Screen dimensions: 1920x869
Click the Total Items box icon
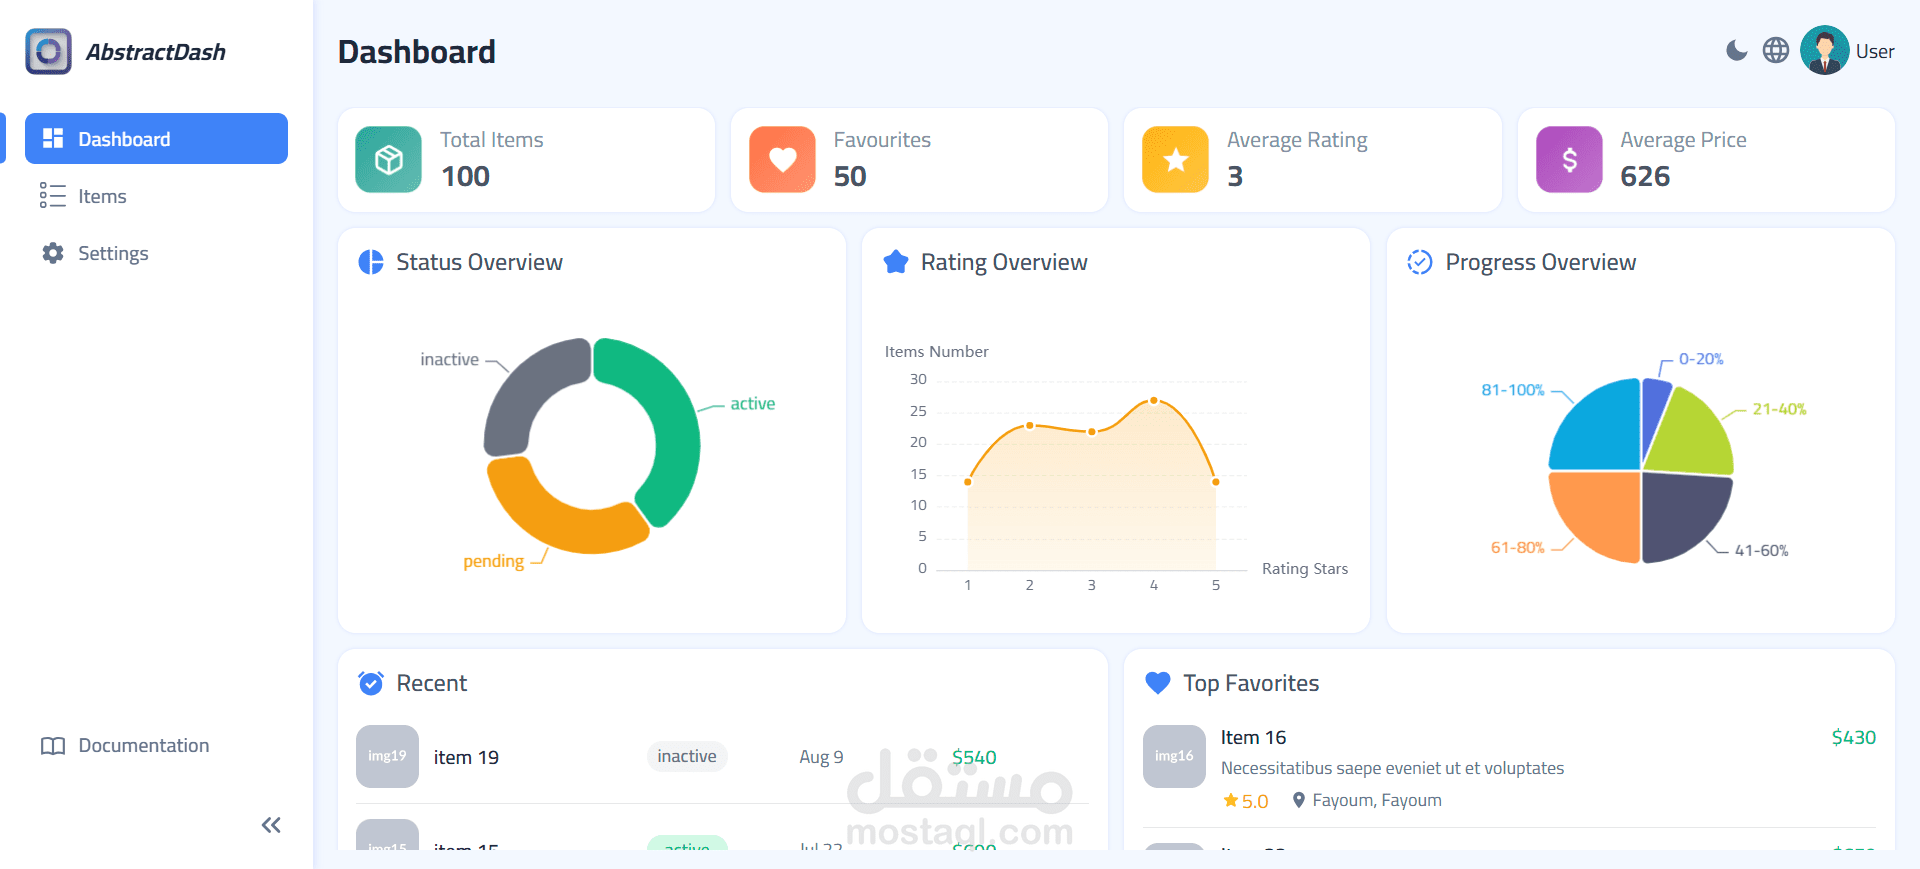click(388, 159)
